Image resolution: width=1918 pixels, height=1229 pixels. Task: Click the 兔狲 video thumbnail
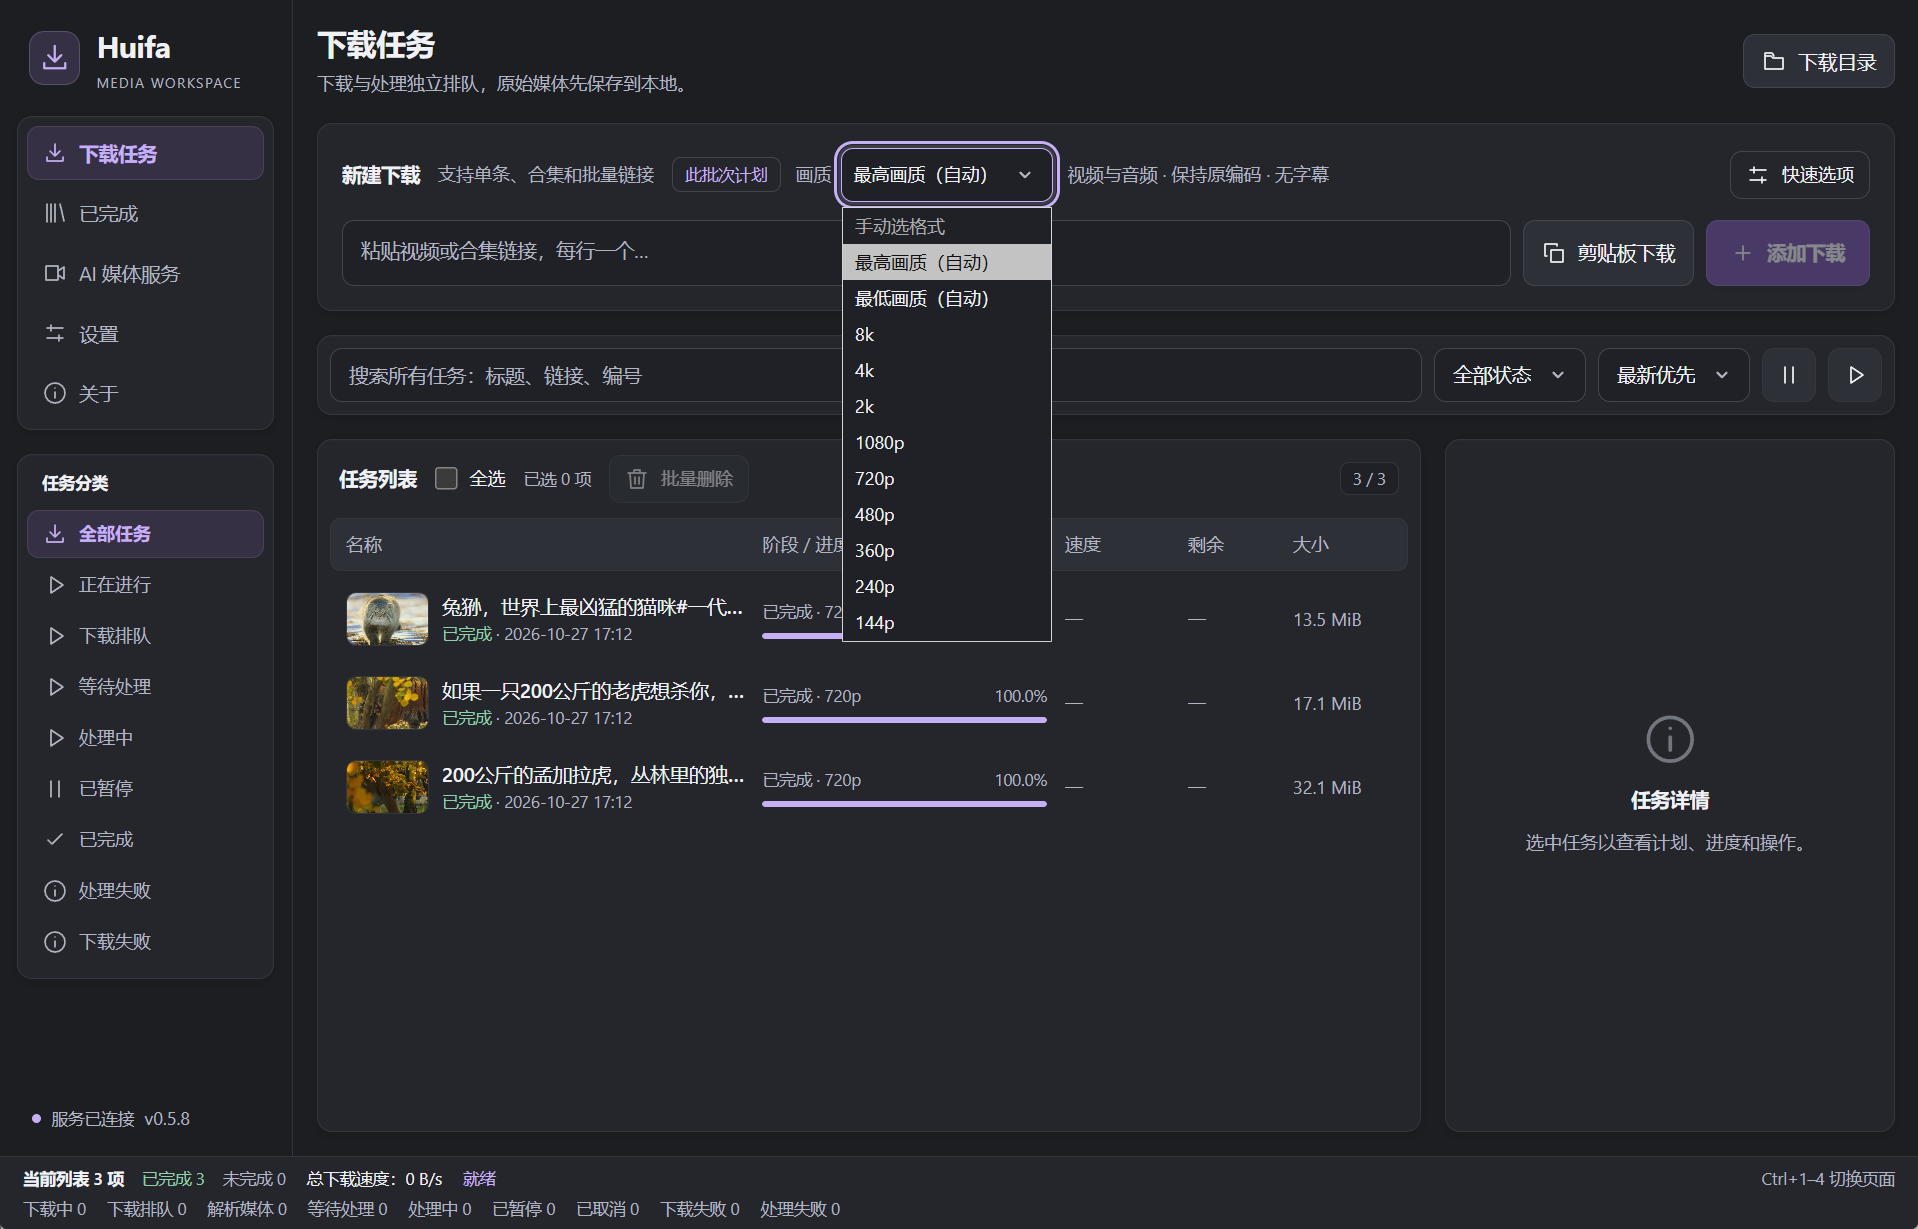(387, 619)
